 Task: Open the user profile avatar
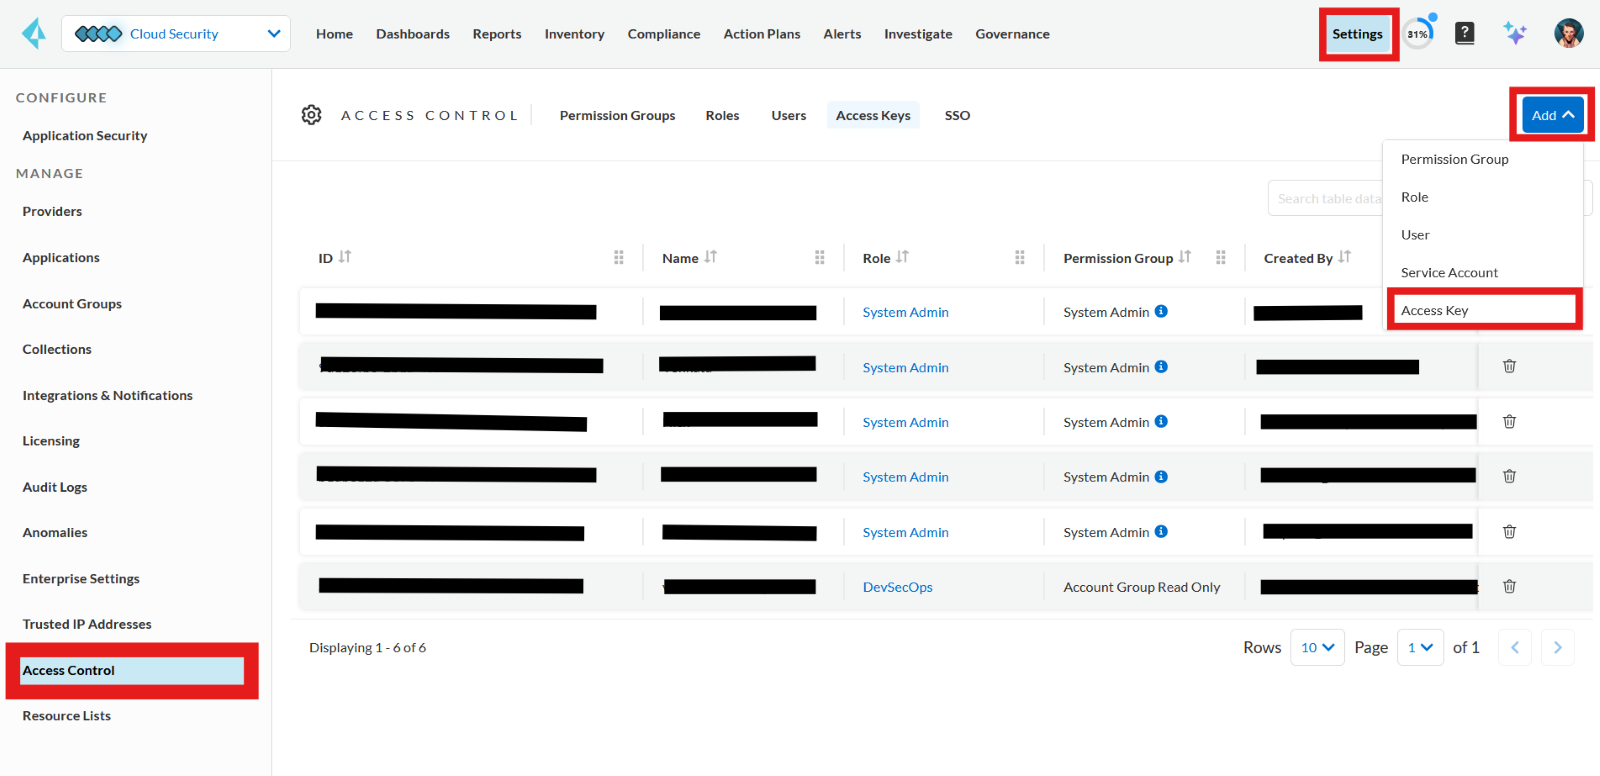tap(1568, 33)
